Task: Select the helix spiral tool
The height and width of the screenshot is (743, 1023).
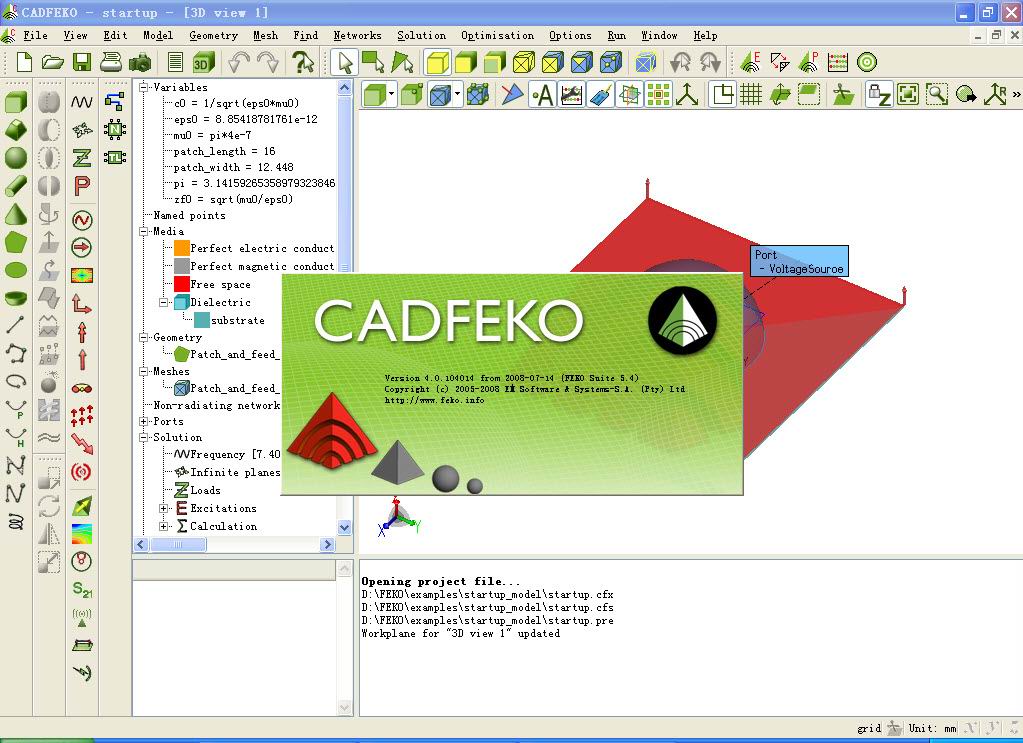Action: tap(16, 521)
